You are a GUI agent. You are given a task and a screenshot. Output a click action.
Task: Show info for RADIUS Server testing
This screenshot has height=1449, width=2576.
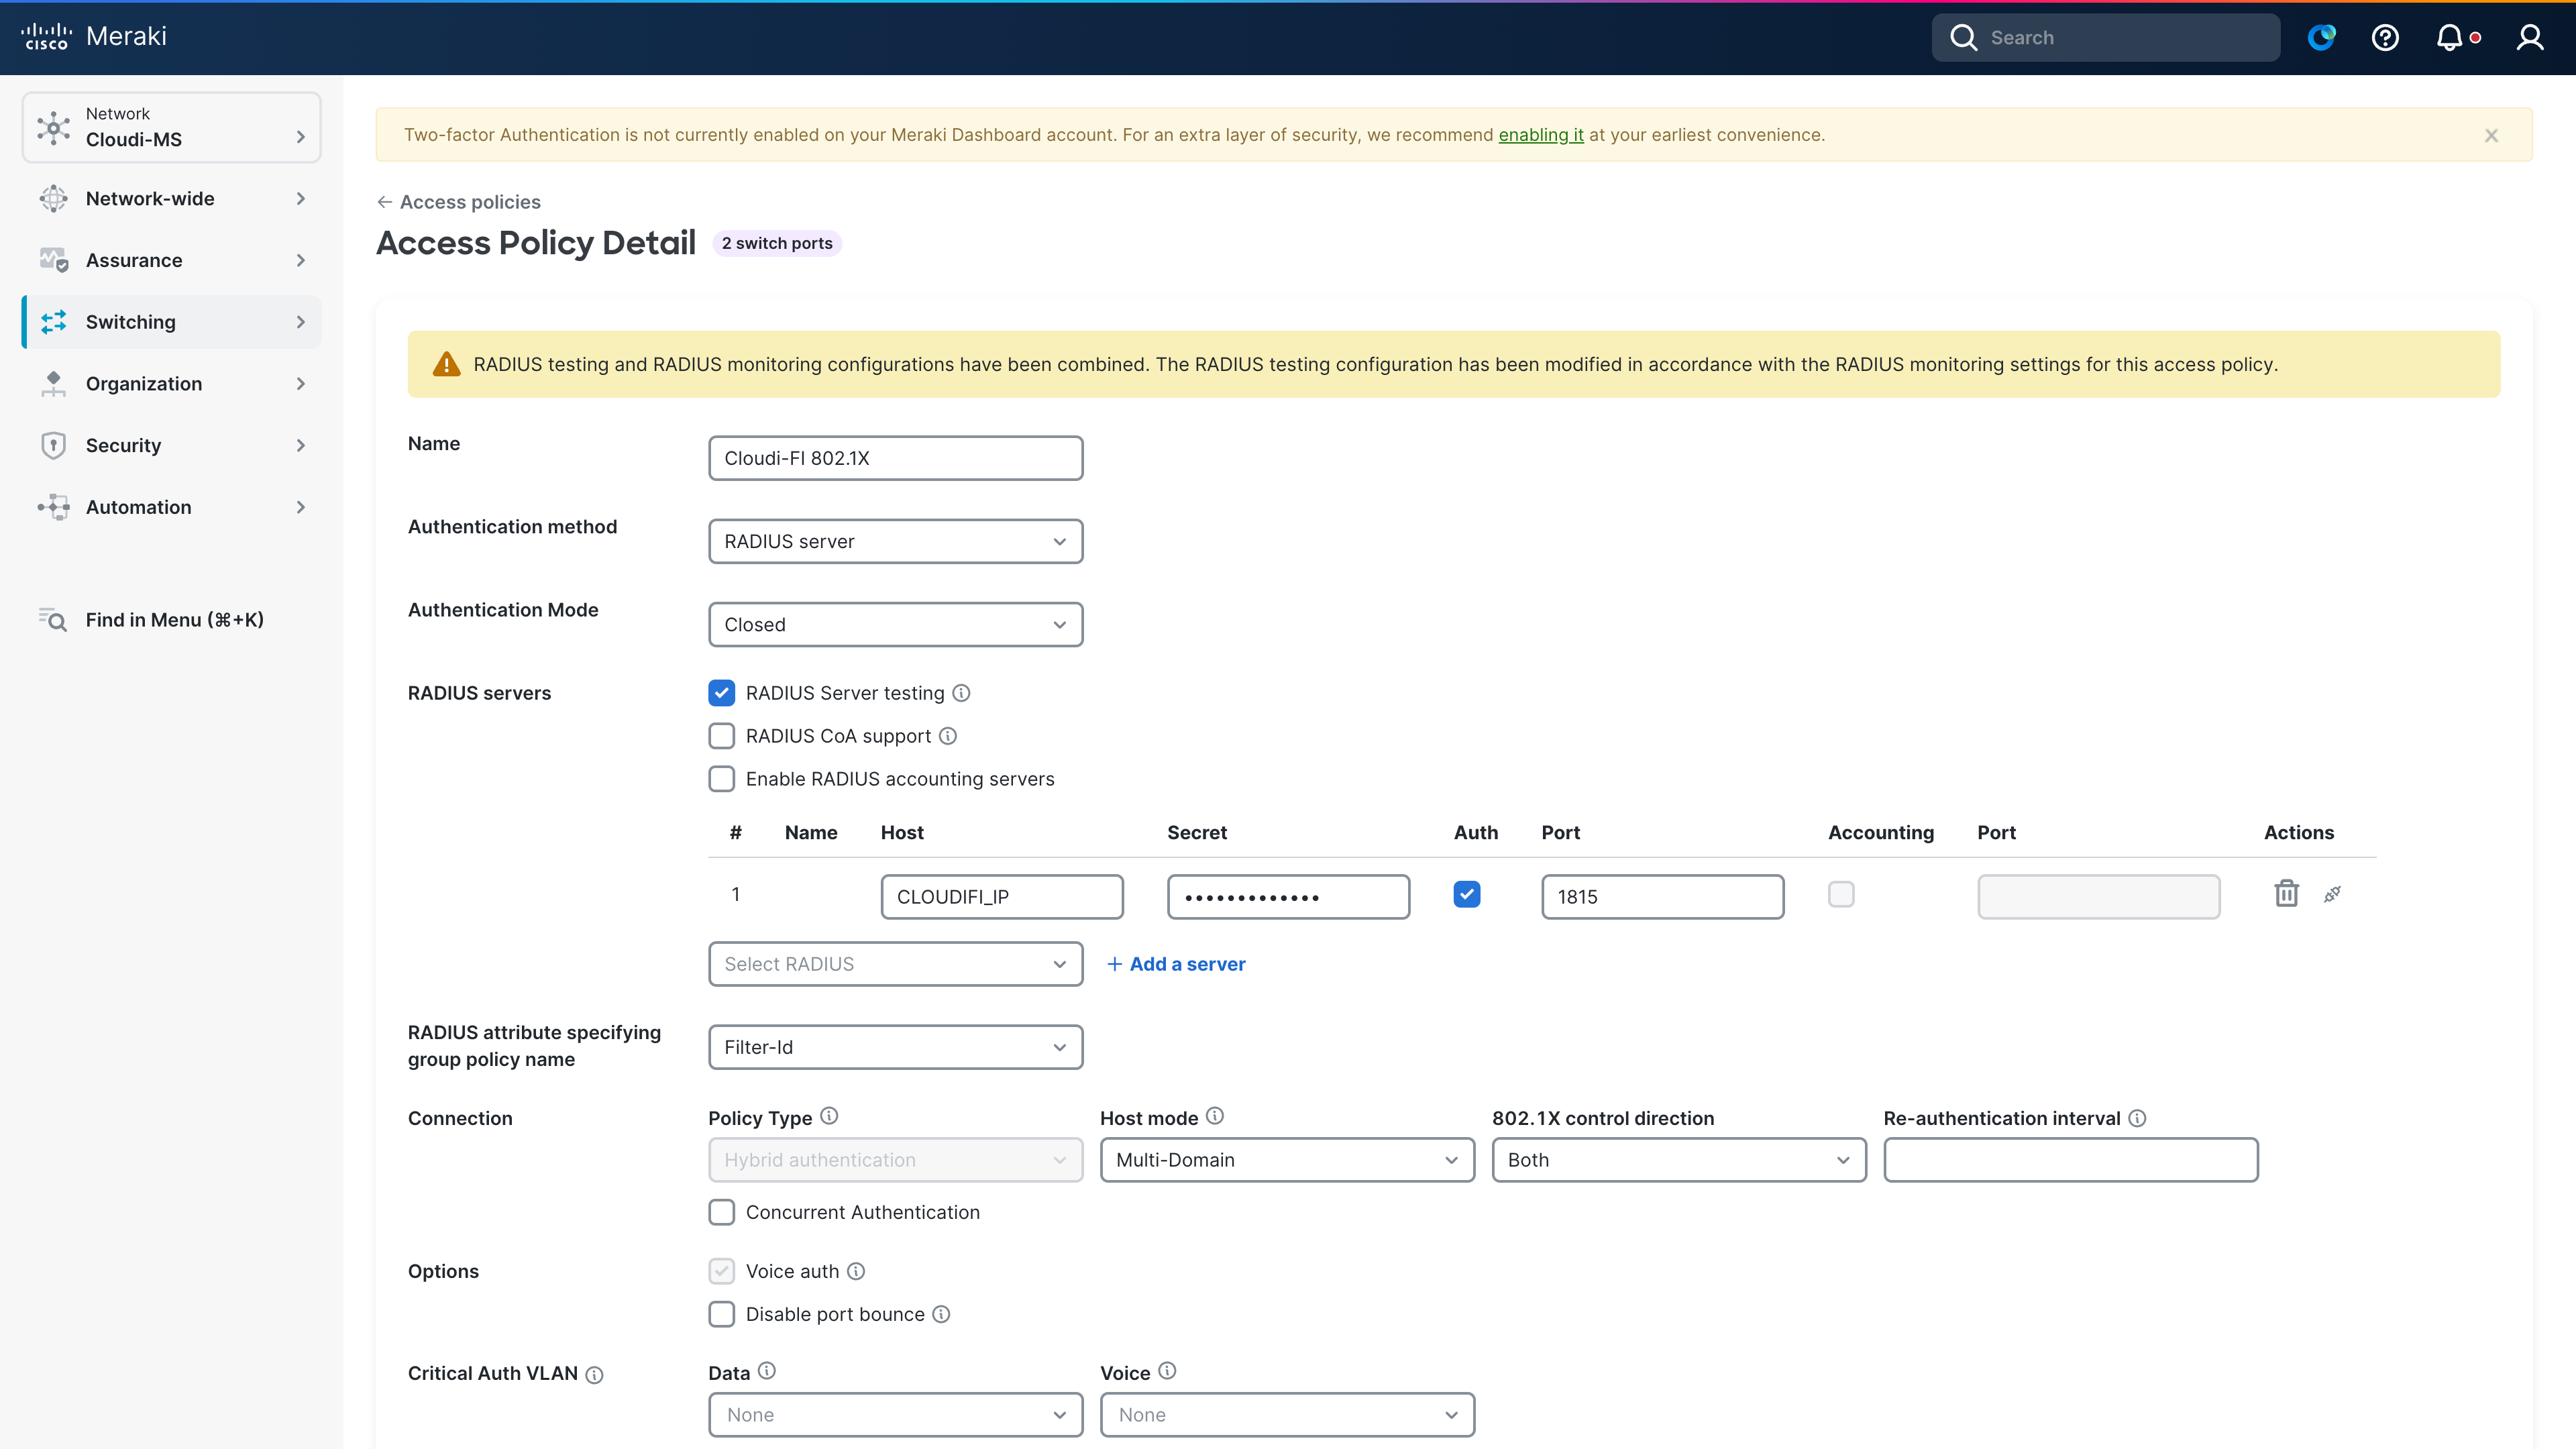coord(961,693)
